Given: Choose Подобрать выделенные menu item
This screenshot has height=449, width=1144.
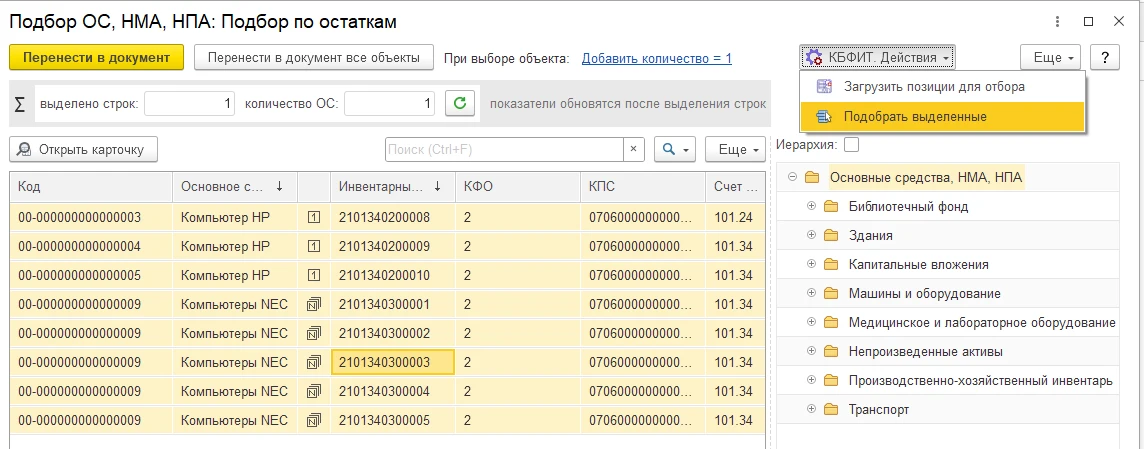Looking at the screenshot, I should click(x=943, y=117).
